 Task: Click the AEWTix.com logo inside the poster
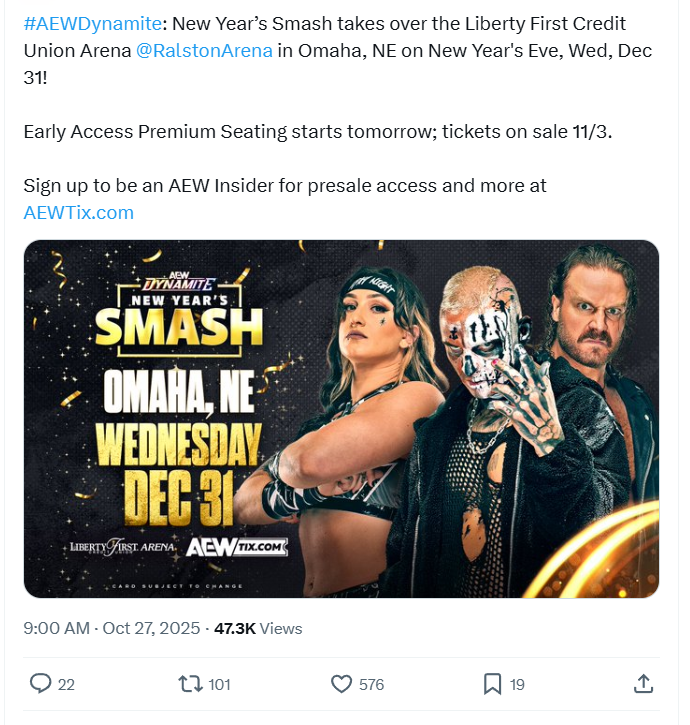237,547
